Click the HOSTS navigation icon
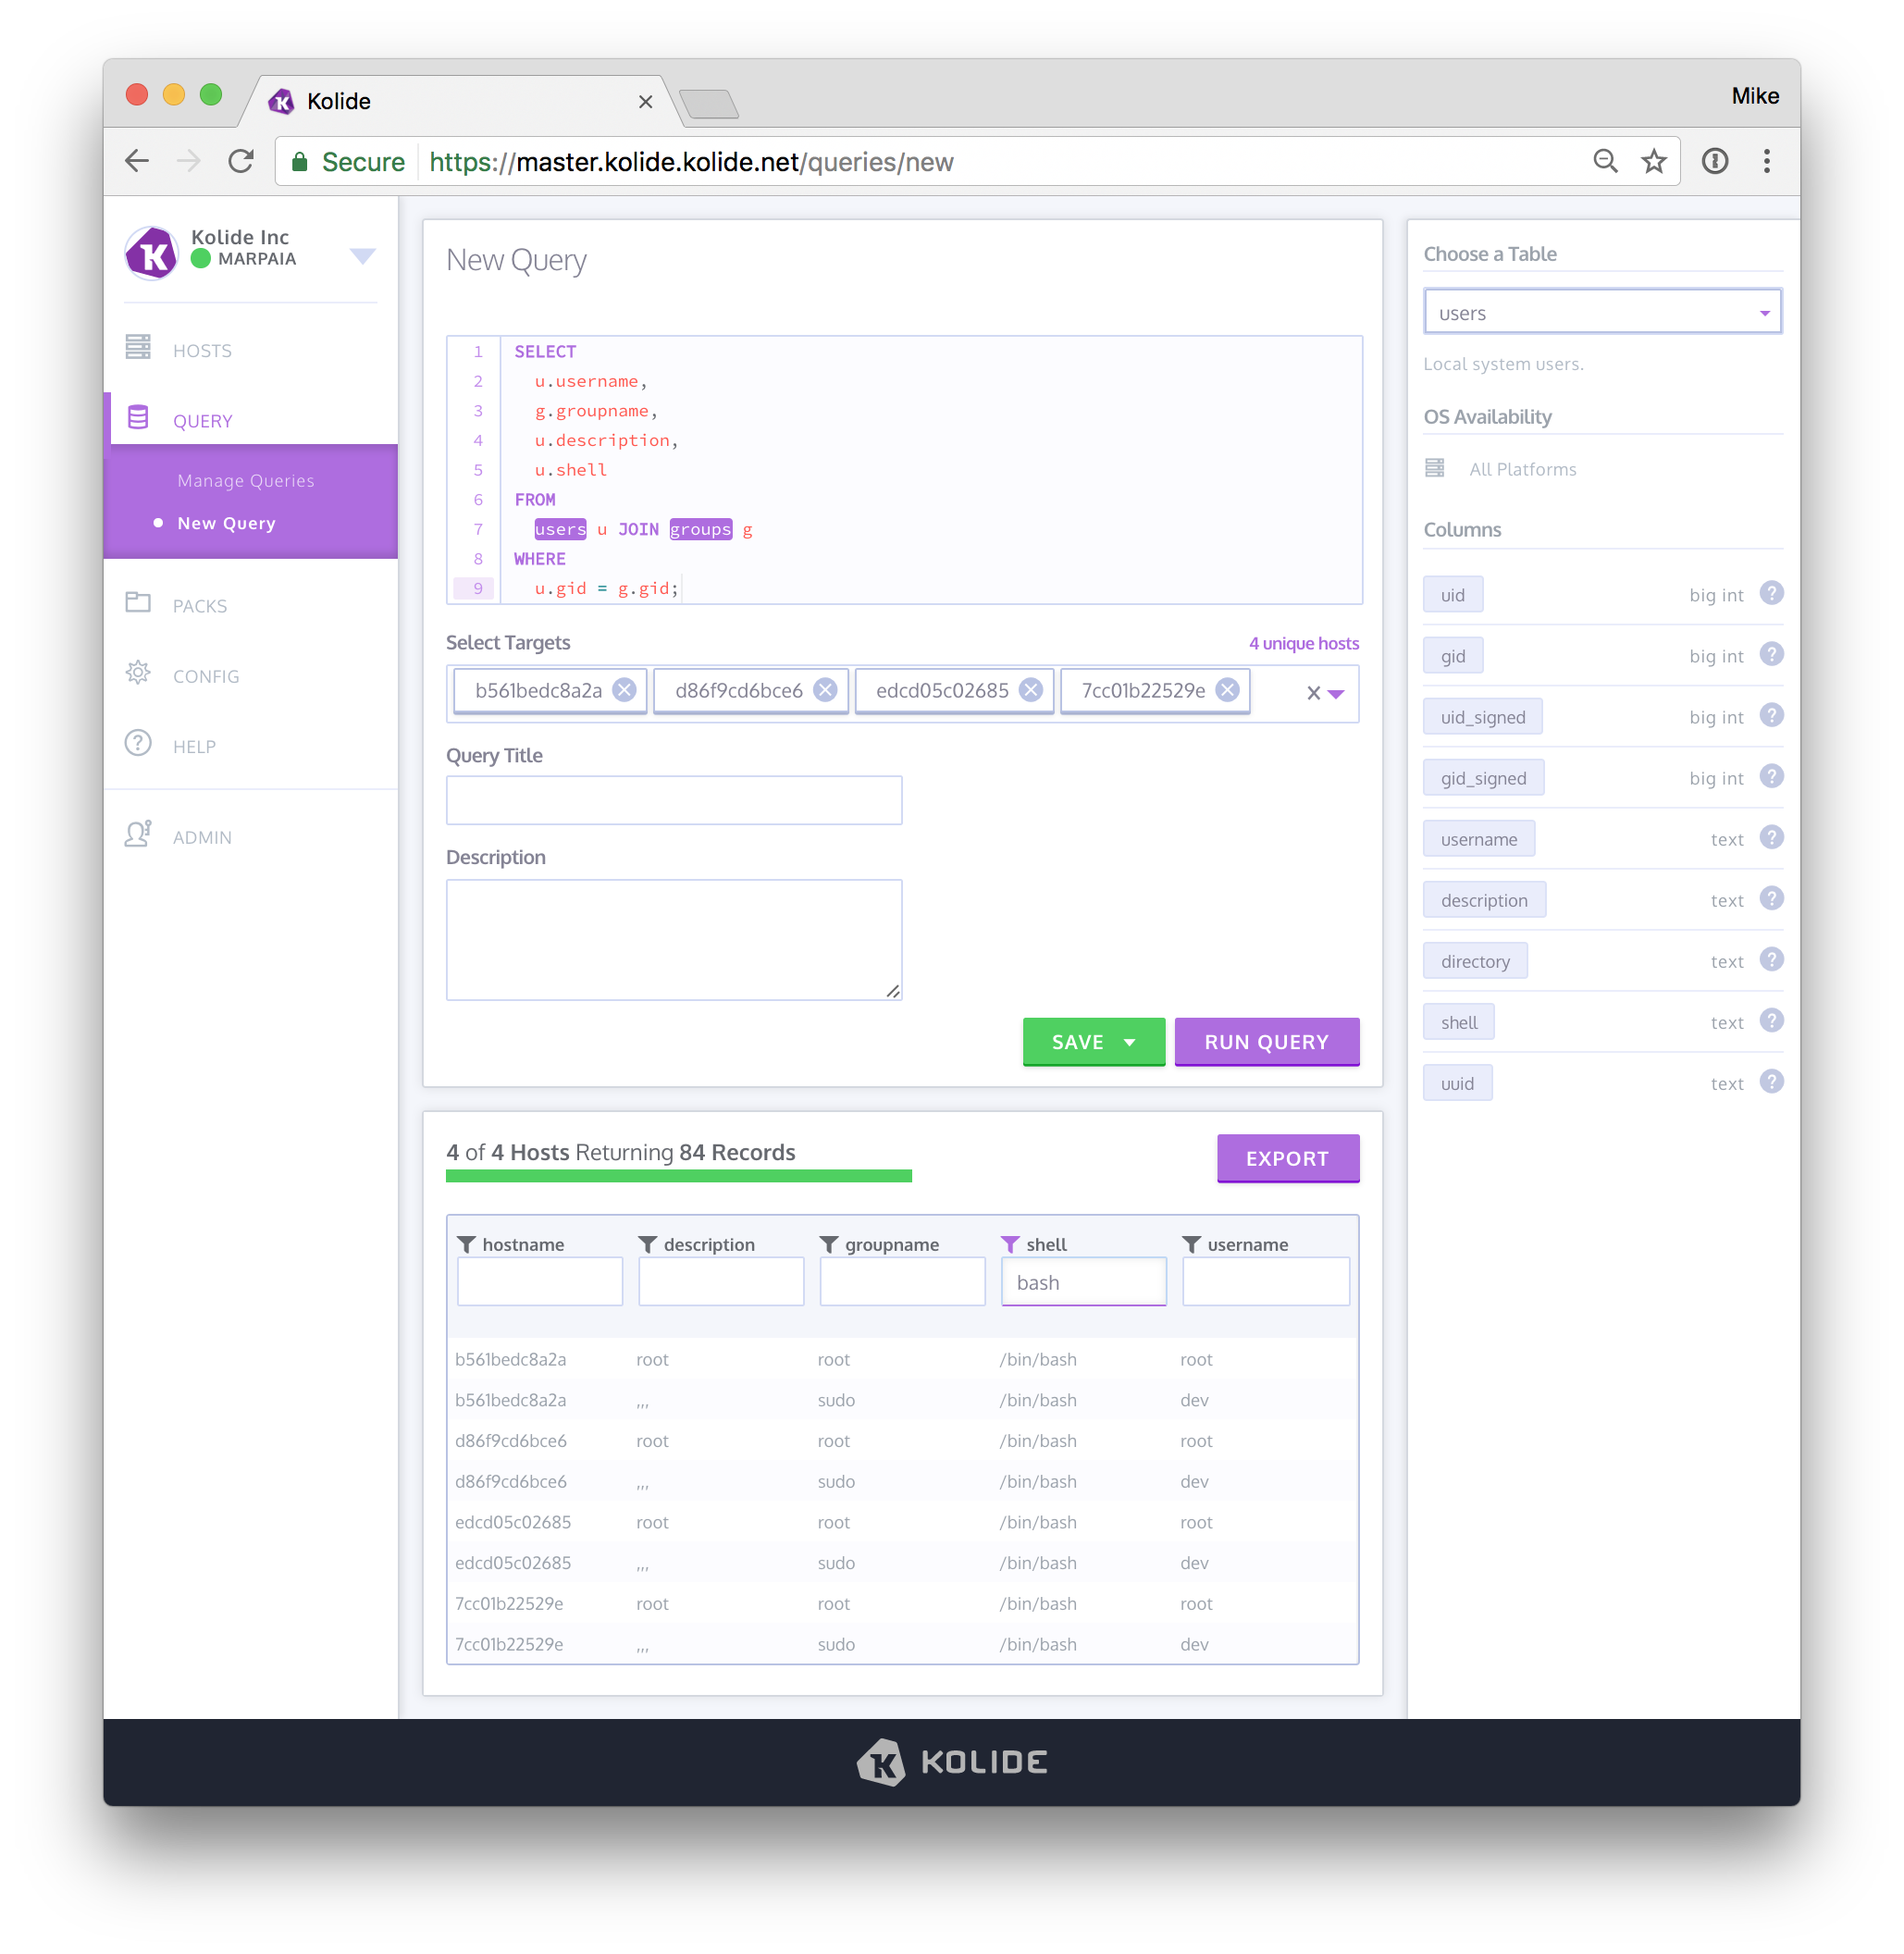This screenshot has width=1904, height=1954. click(142, 349)
